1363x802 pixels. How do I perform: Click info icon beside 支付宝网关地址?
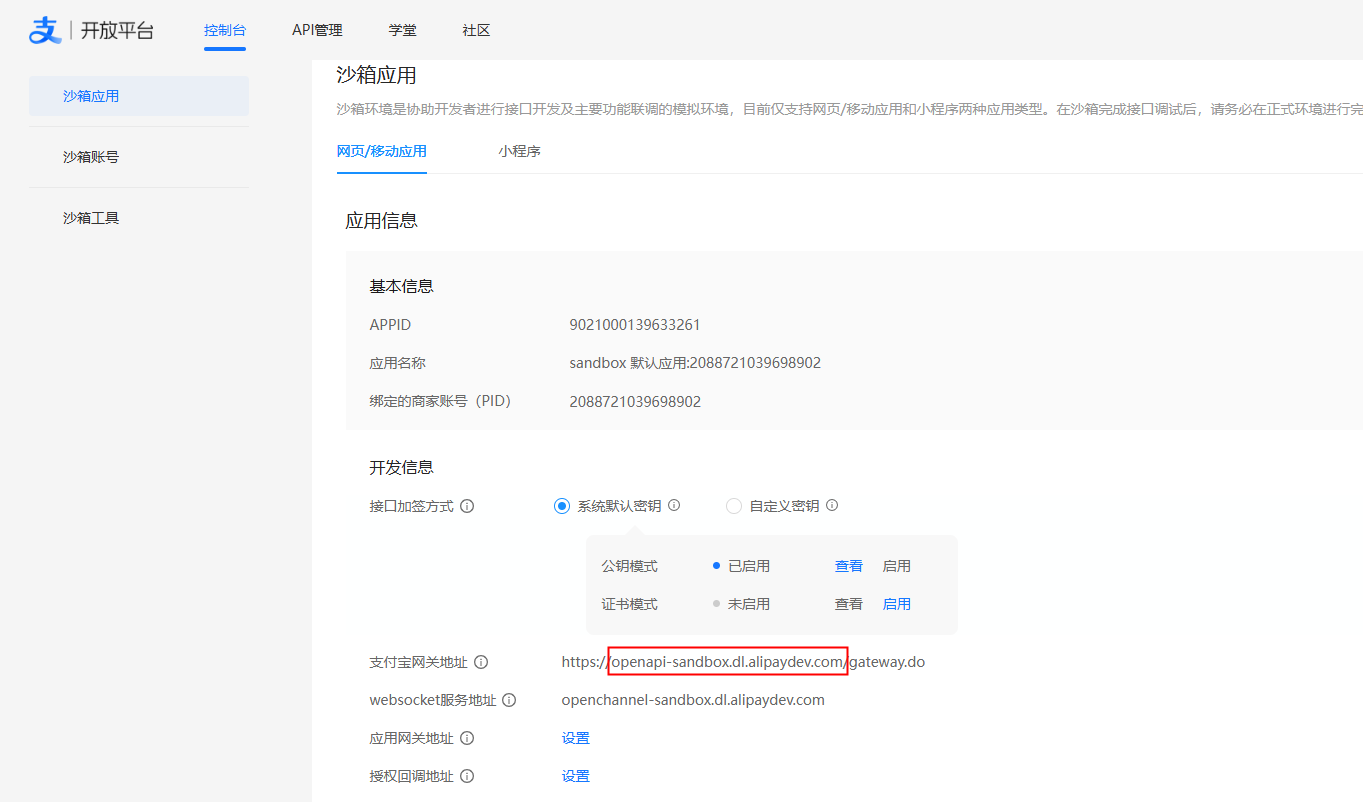tap(481, 662)
